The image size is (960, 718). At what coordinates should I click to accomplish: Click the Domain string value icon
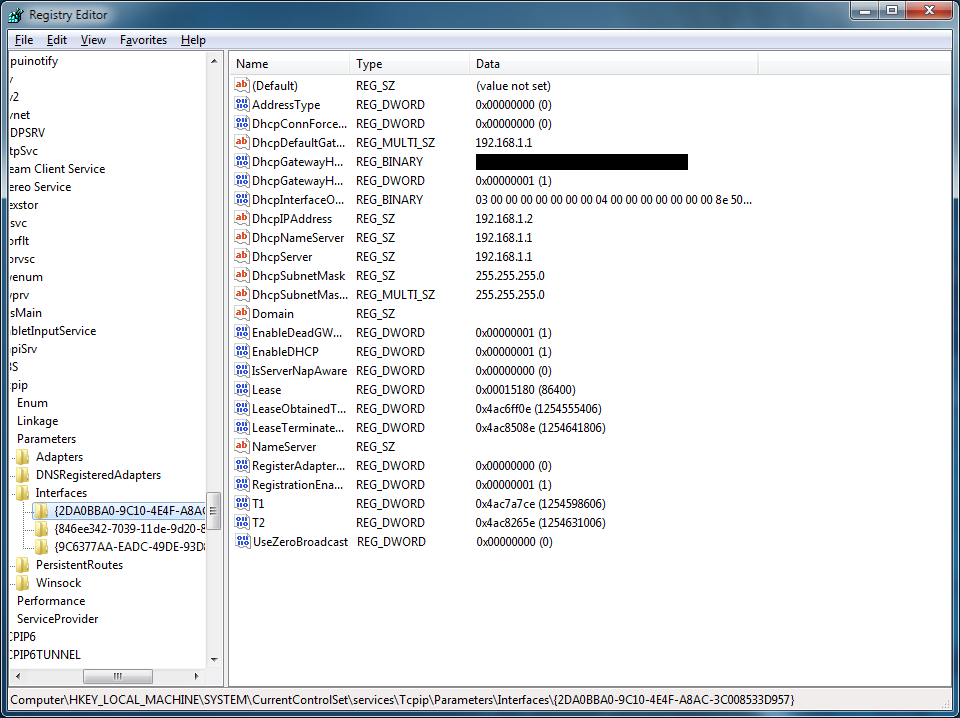[242, 313]
